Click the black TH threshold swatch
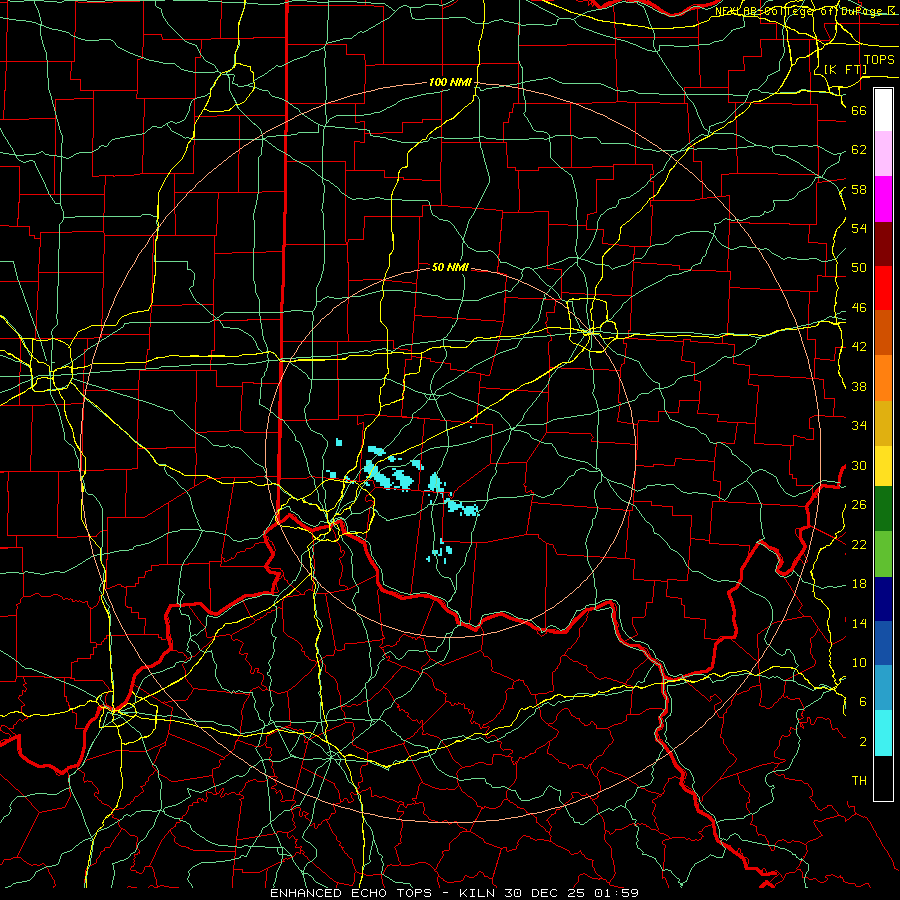This screenshot has height=900, width=900. click(x=883, y=778)
